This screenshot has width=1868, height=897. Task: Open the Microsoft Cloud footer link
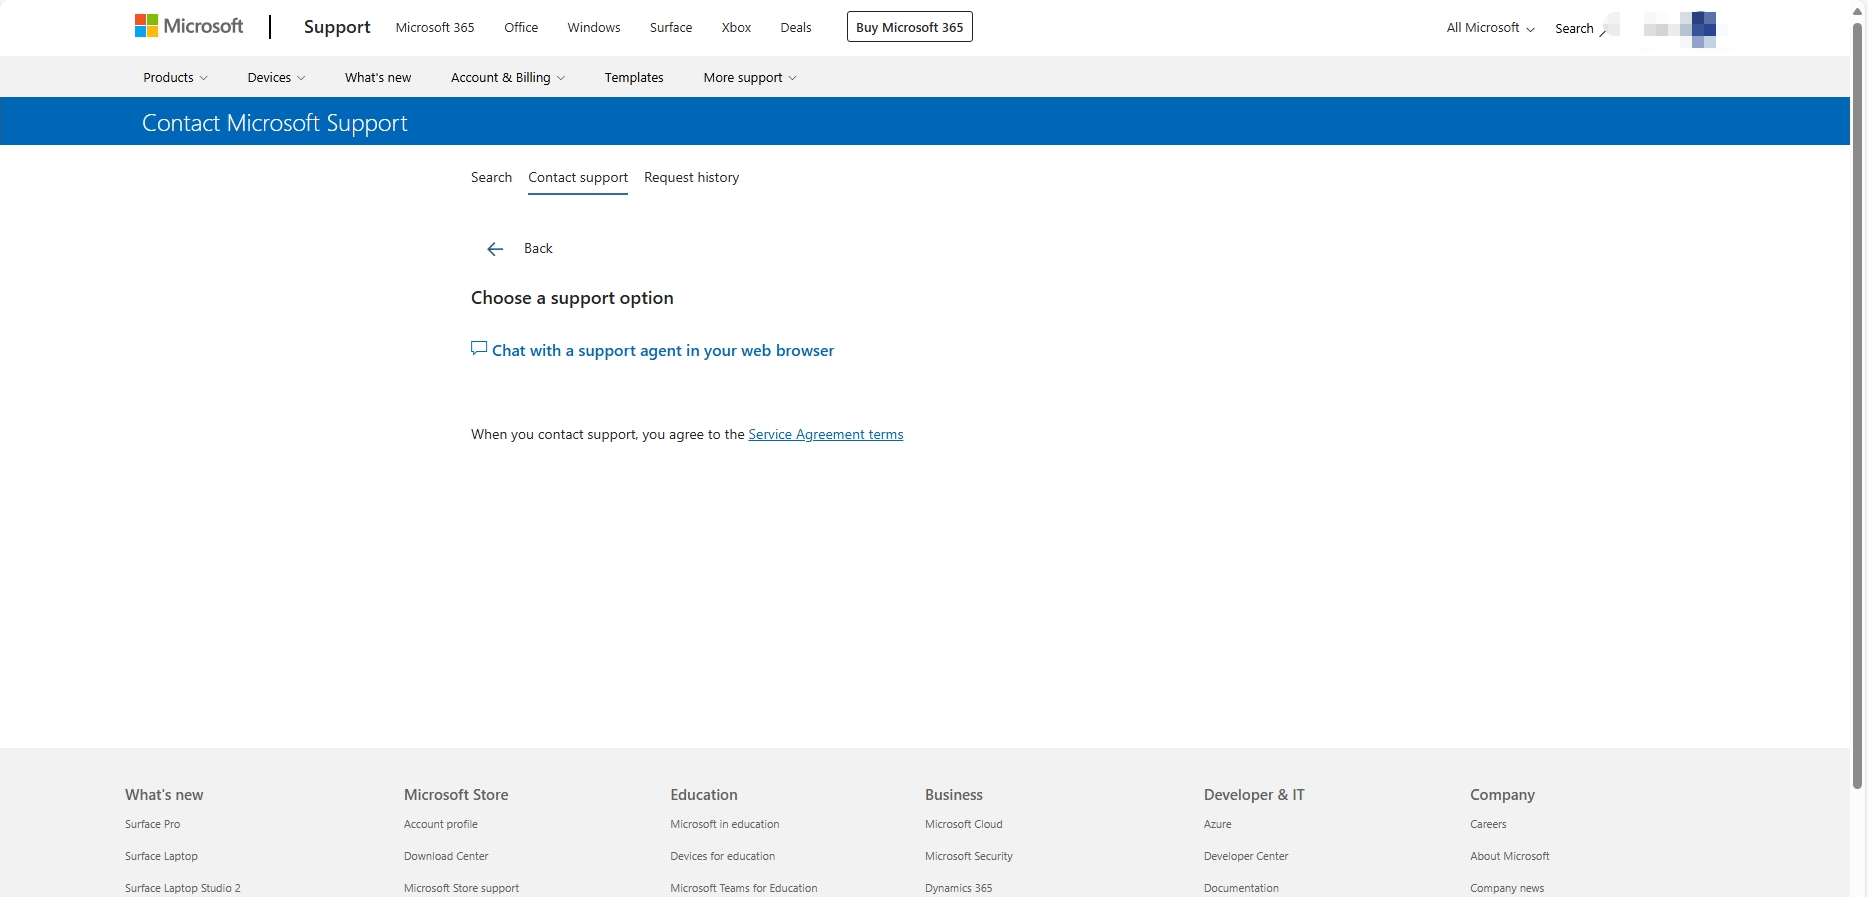point(964,824)
